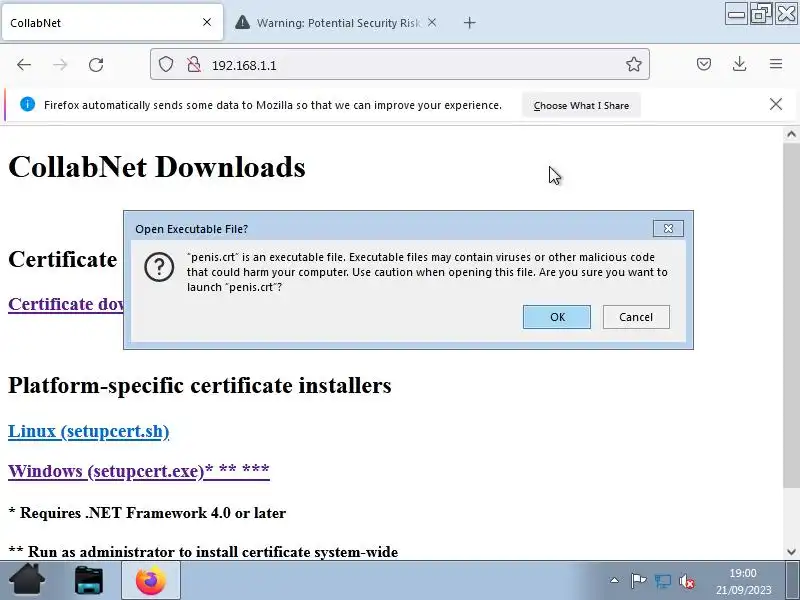Click the CollabNet Downloads heading
Image resolution: width=800 pixels, height=600 pixels.
pos(157,167)
